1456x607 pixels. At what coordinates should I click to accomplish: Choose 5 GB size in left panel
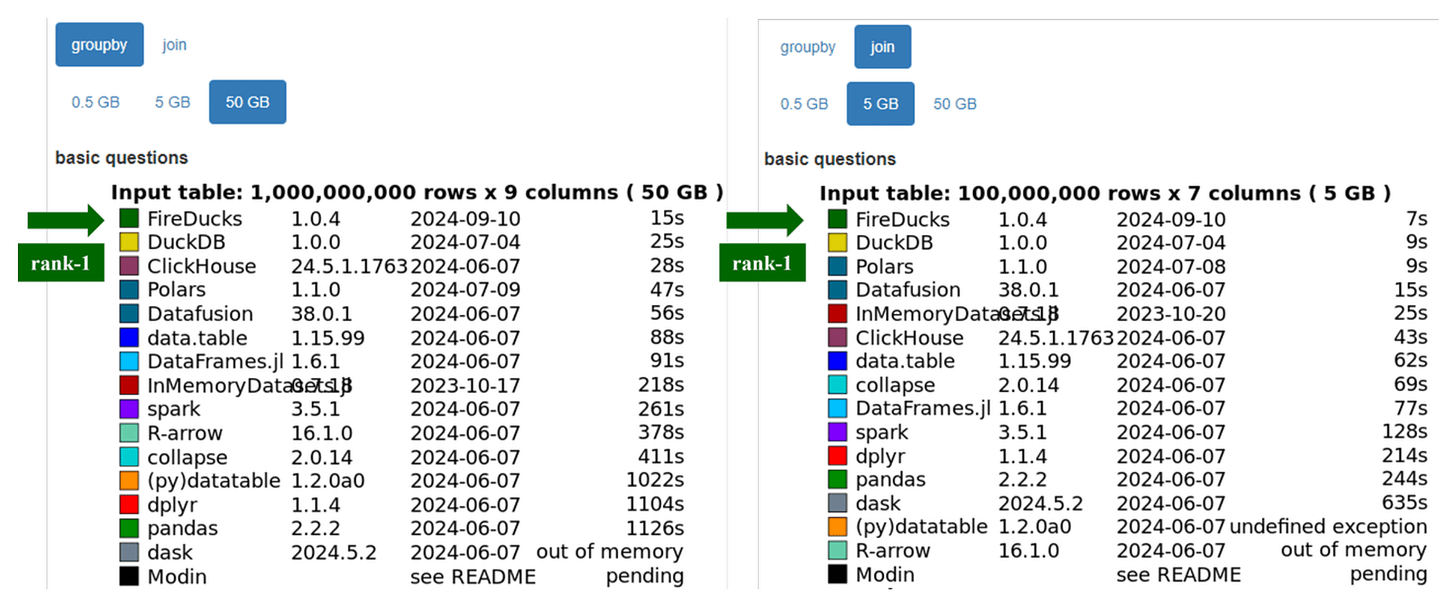[172, 102]
